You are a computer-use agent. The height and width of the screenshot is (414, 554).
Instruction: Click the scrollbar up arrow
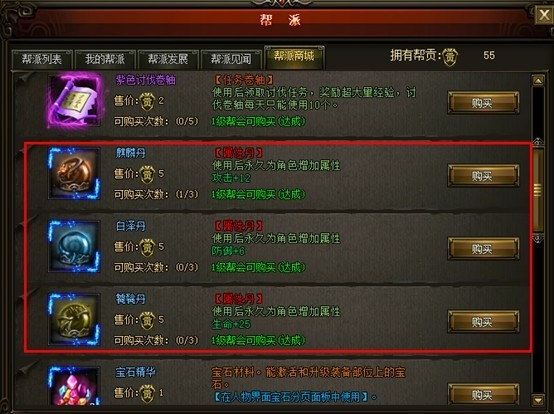538,81
